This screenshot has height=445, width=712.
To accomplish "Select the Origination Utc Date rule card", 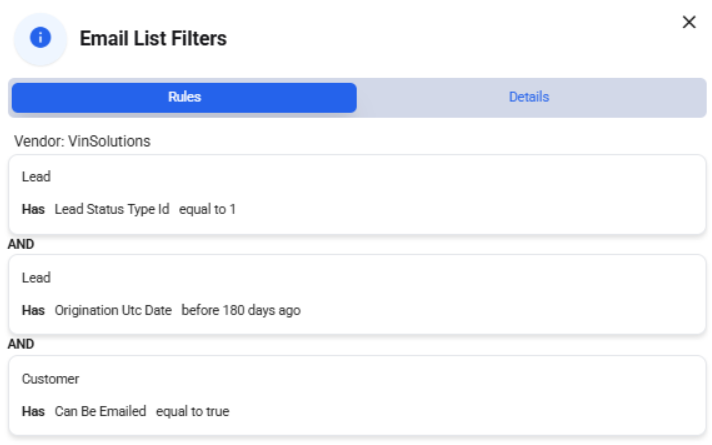I will 357,295.
